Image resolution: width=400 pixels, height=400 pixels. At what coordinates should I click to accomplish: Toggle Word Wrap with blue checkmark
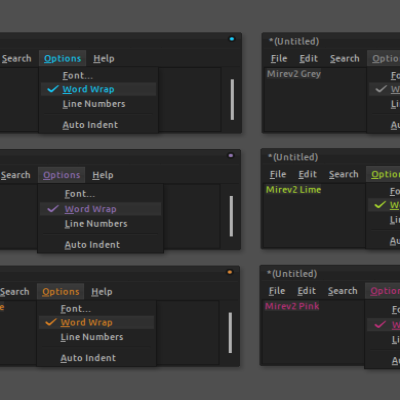click(x=99, y=89)
